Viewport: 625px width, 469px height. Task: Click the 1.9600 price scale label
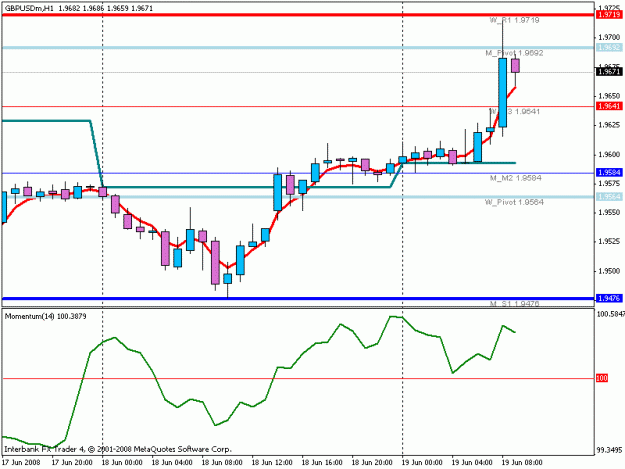[x=609, y=155]
